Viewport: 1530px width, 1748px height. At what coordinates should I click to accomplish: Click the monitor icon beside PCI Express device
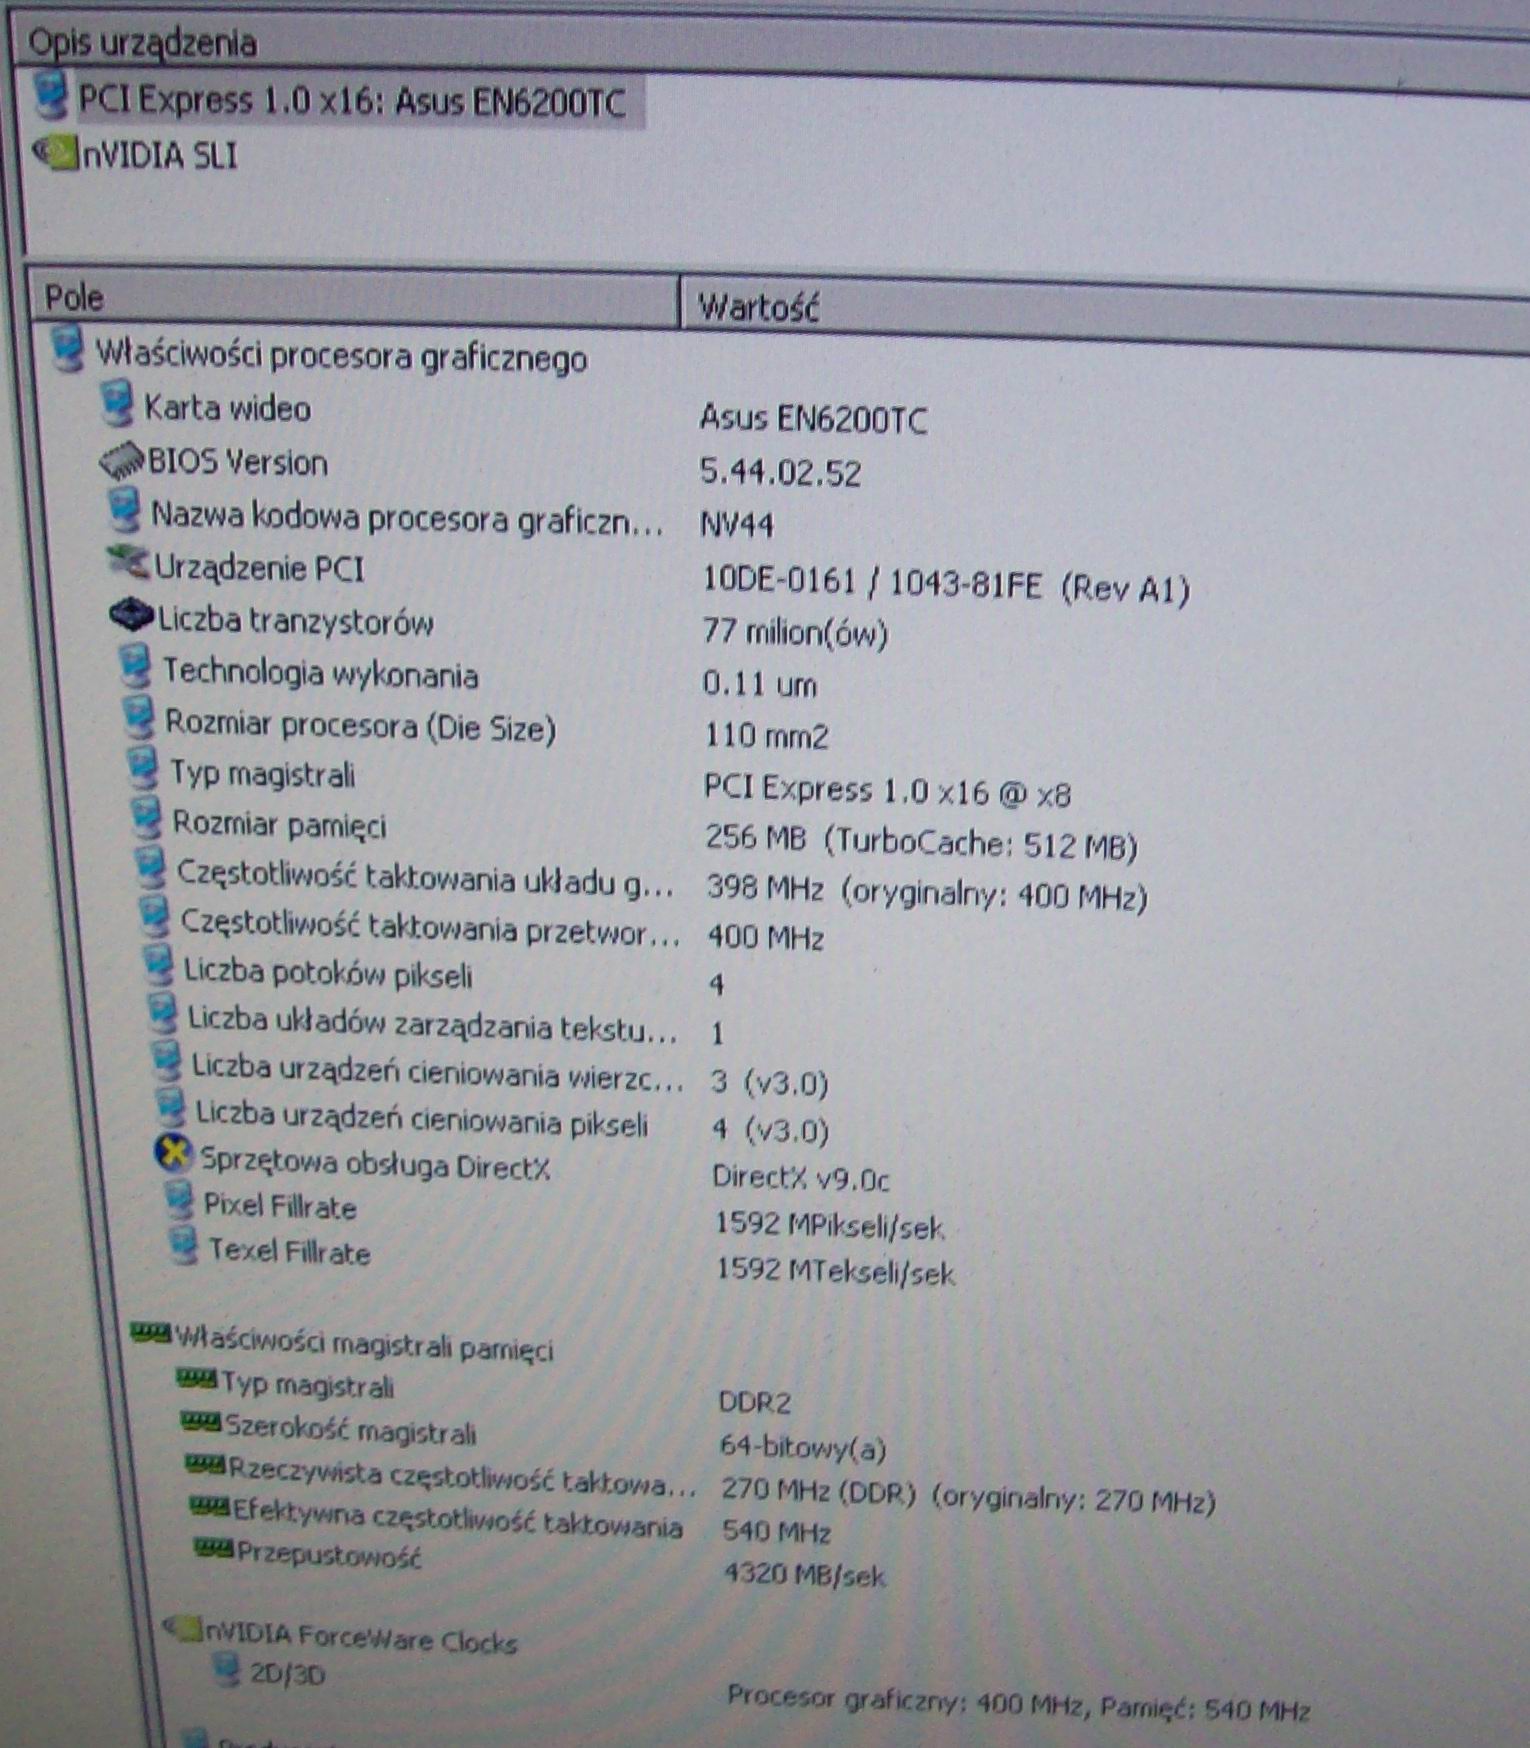[50, 95]
